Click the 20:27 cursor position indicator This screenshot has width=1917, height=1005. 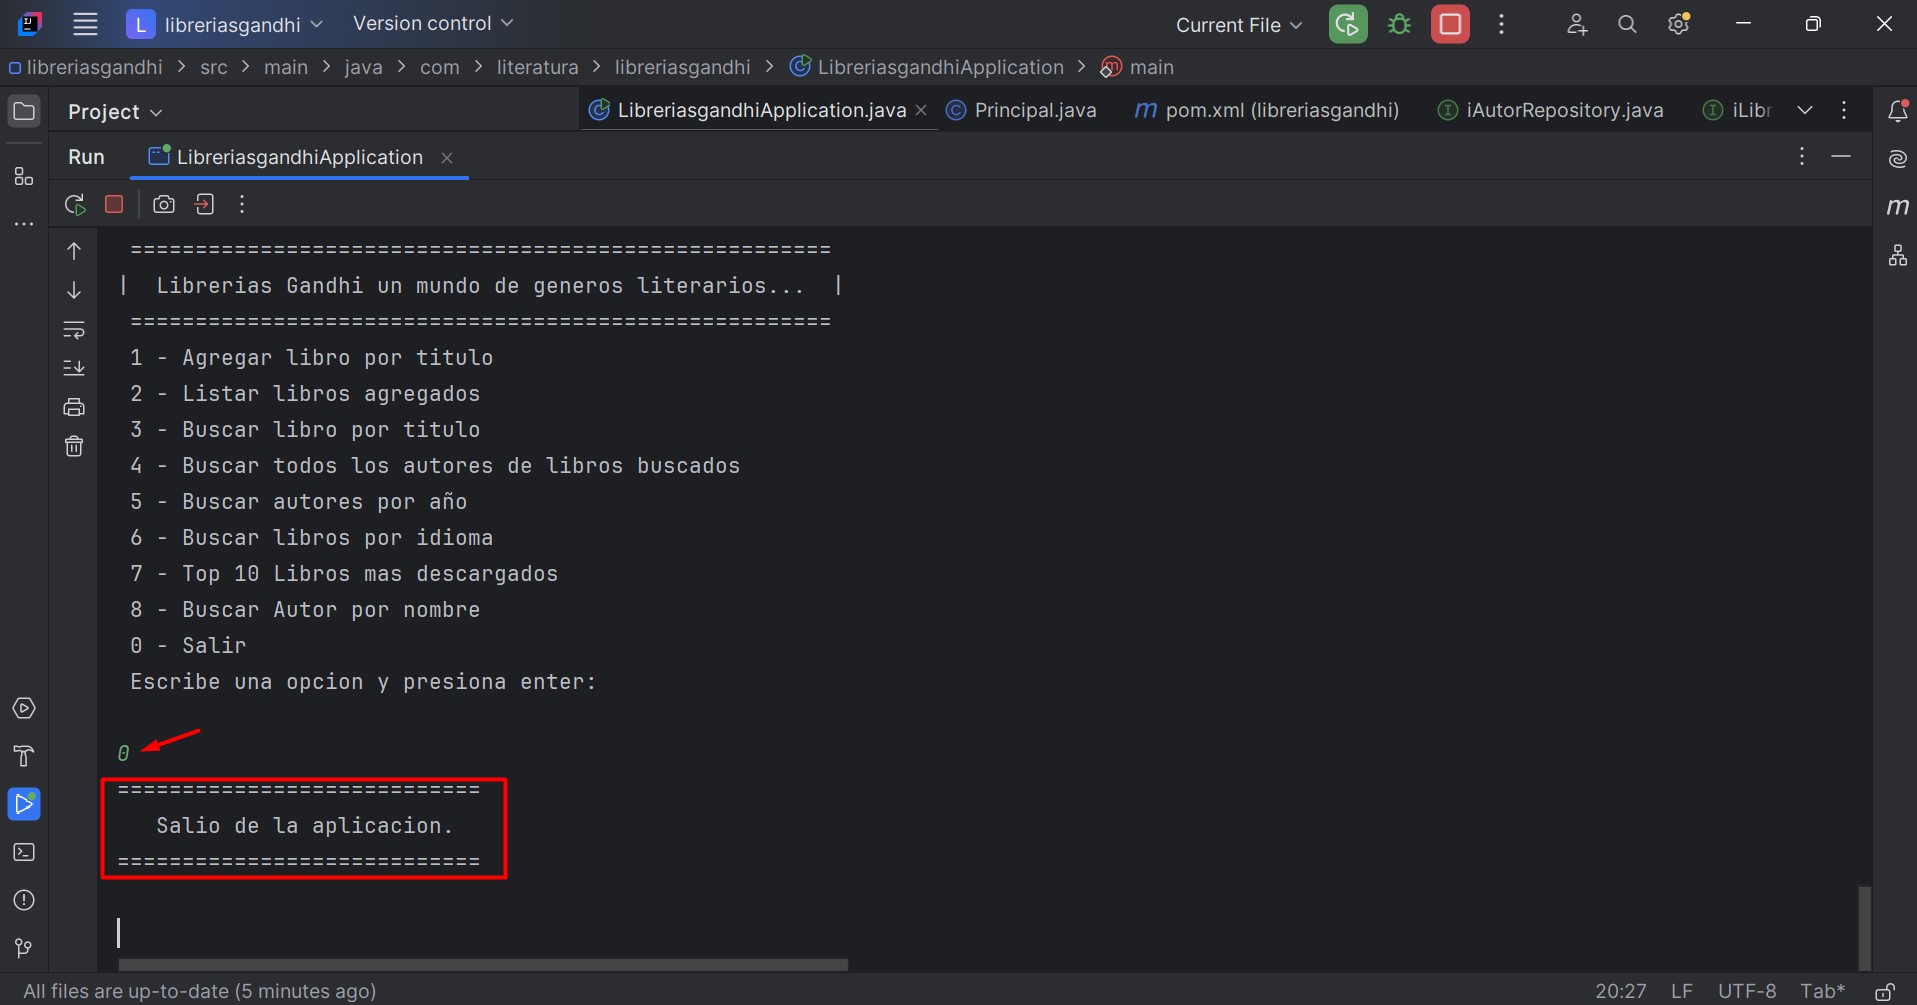click(x=1620, y=991)
